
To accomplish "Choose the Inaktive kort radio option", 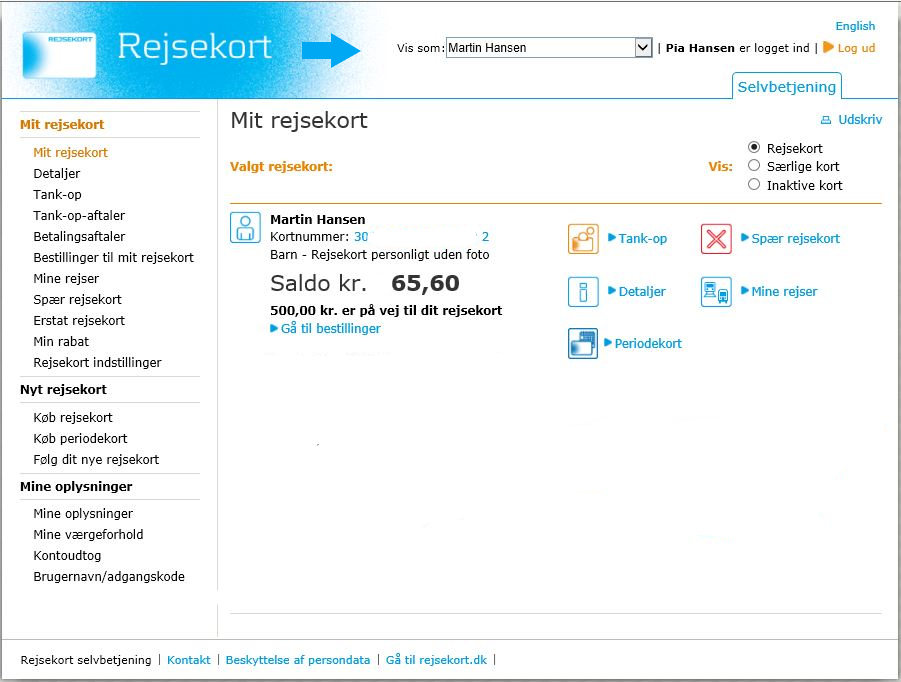I will click(755, 185).
